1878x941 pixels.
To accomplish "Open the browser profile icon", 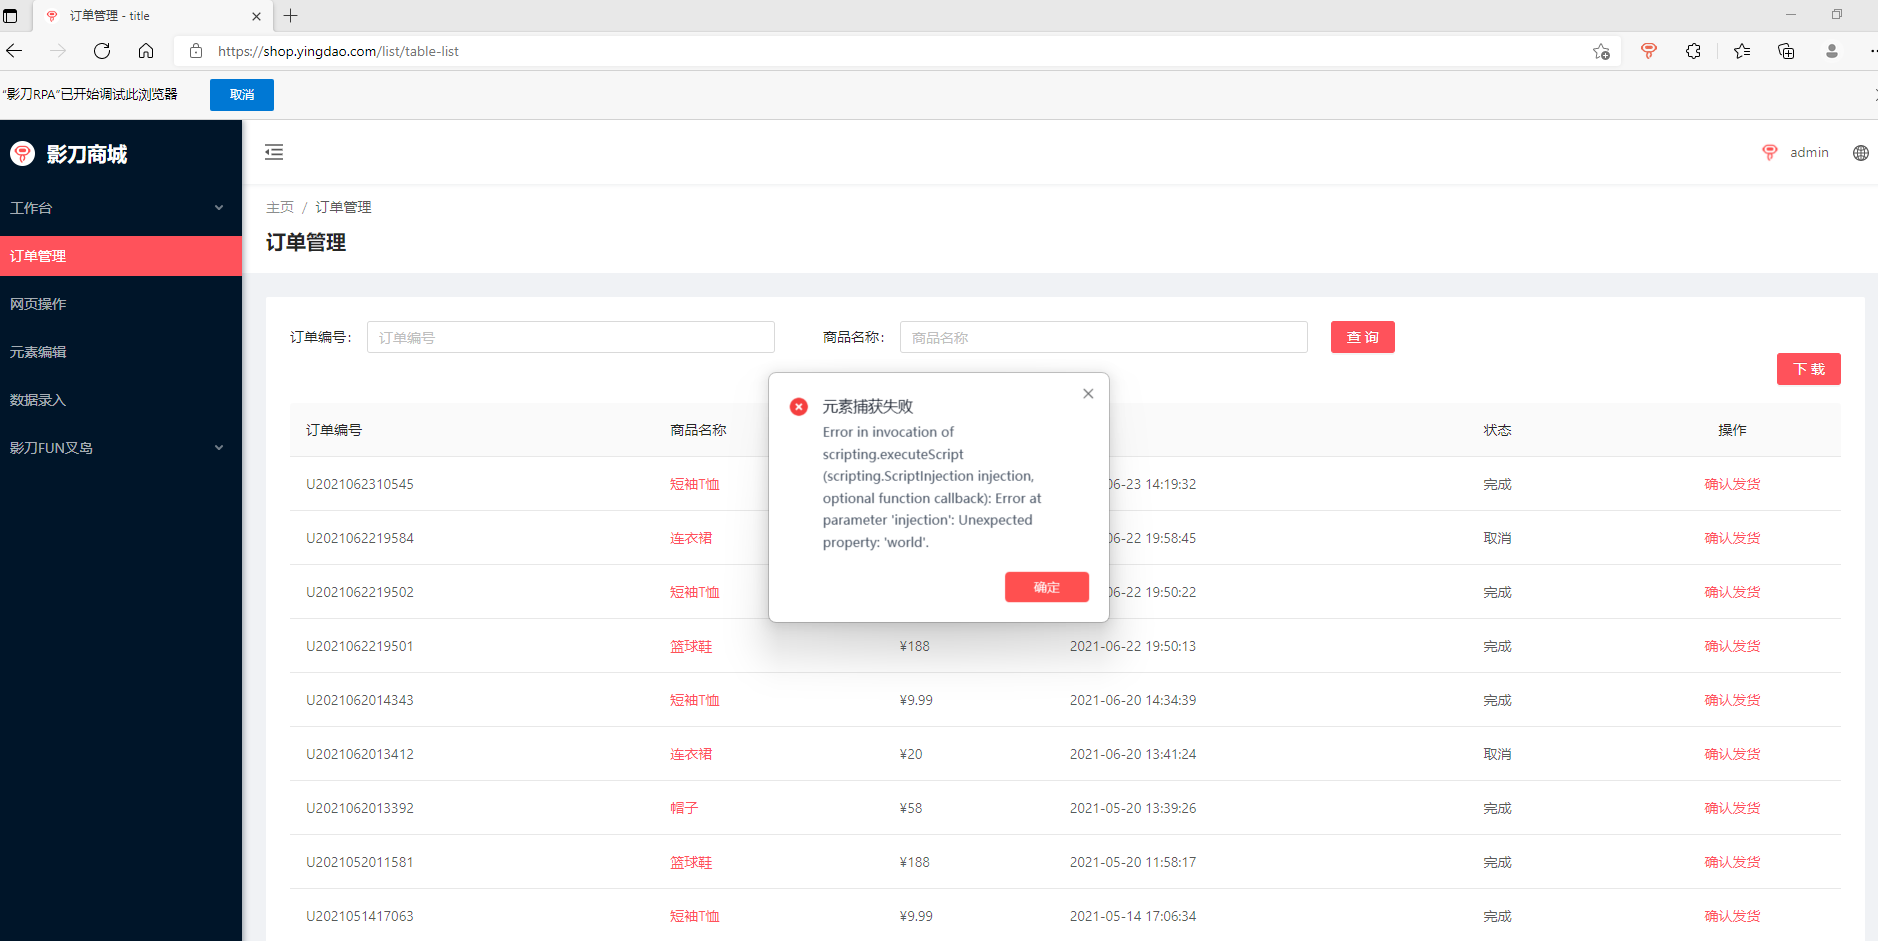I will (x=1832, y=51).
